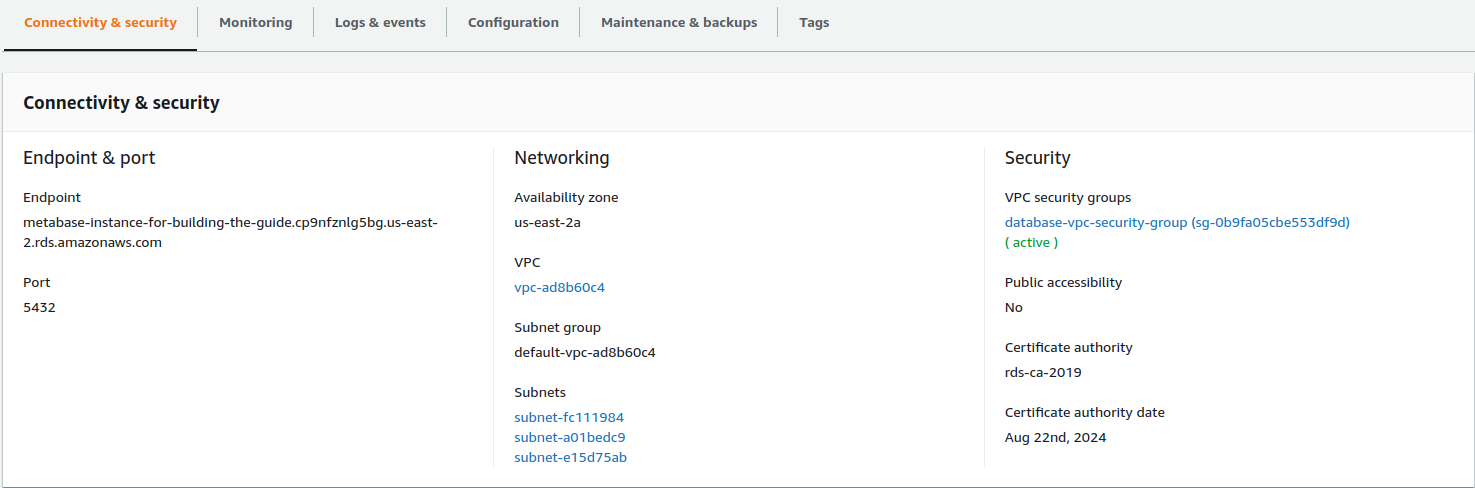Screen dimensions: 1475x488
Task: Open subnet-a01bedc9 subnet link
Action: pyautogui.click(x=569, y=437)
